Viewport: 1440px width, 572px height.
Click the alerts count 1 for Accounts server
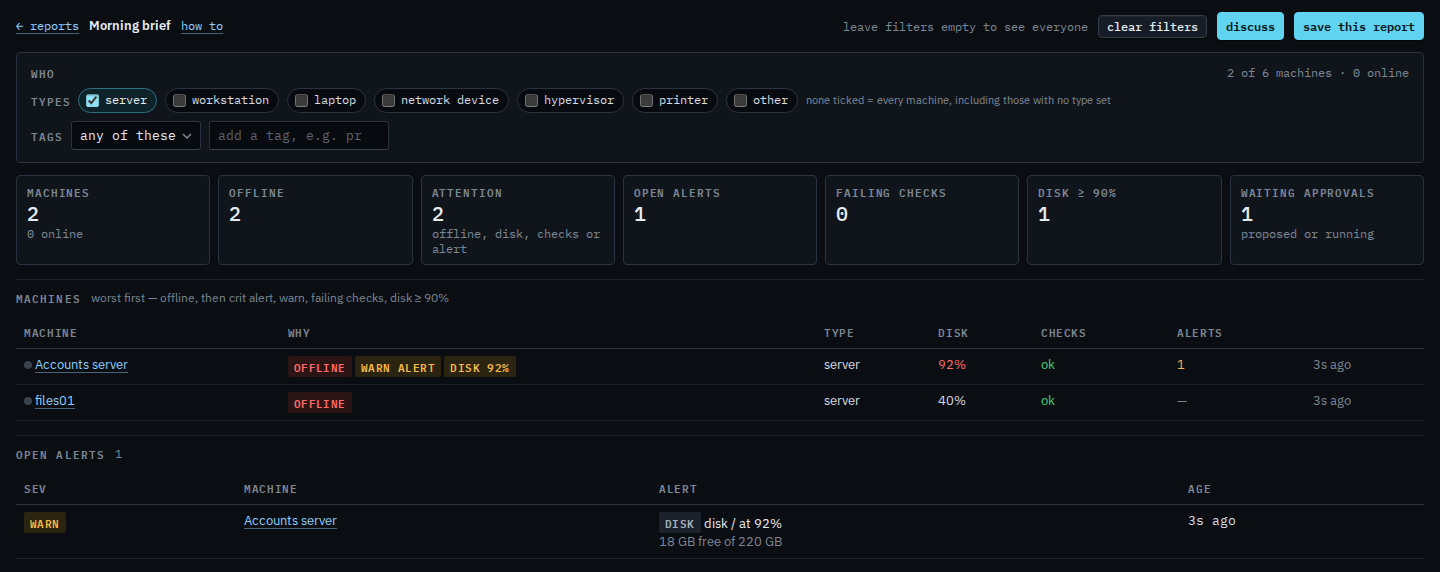tap(1180, 365)
